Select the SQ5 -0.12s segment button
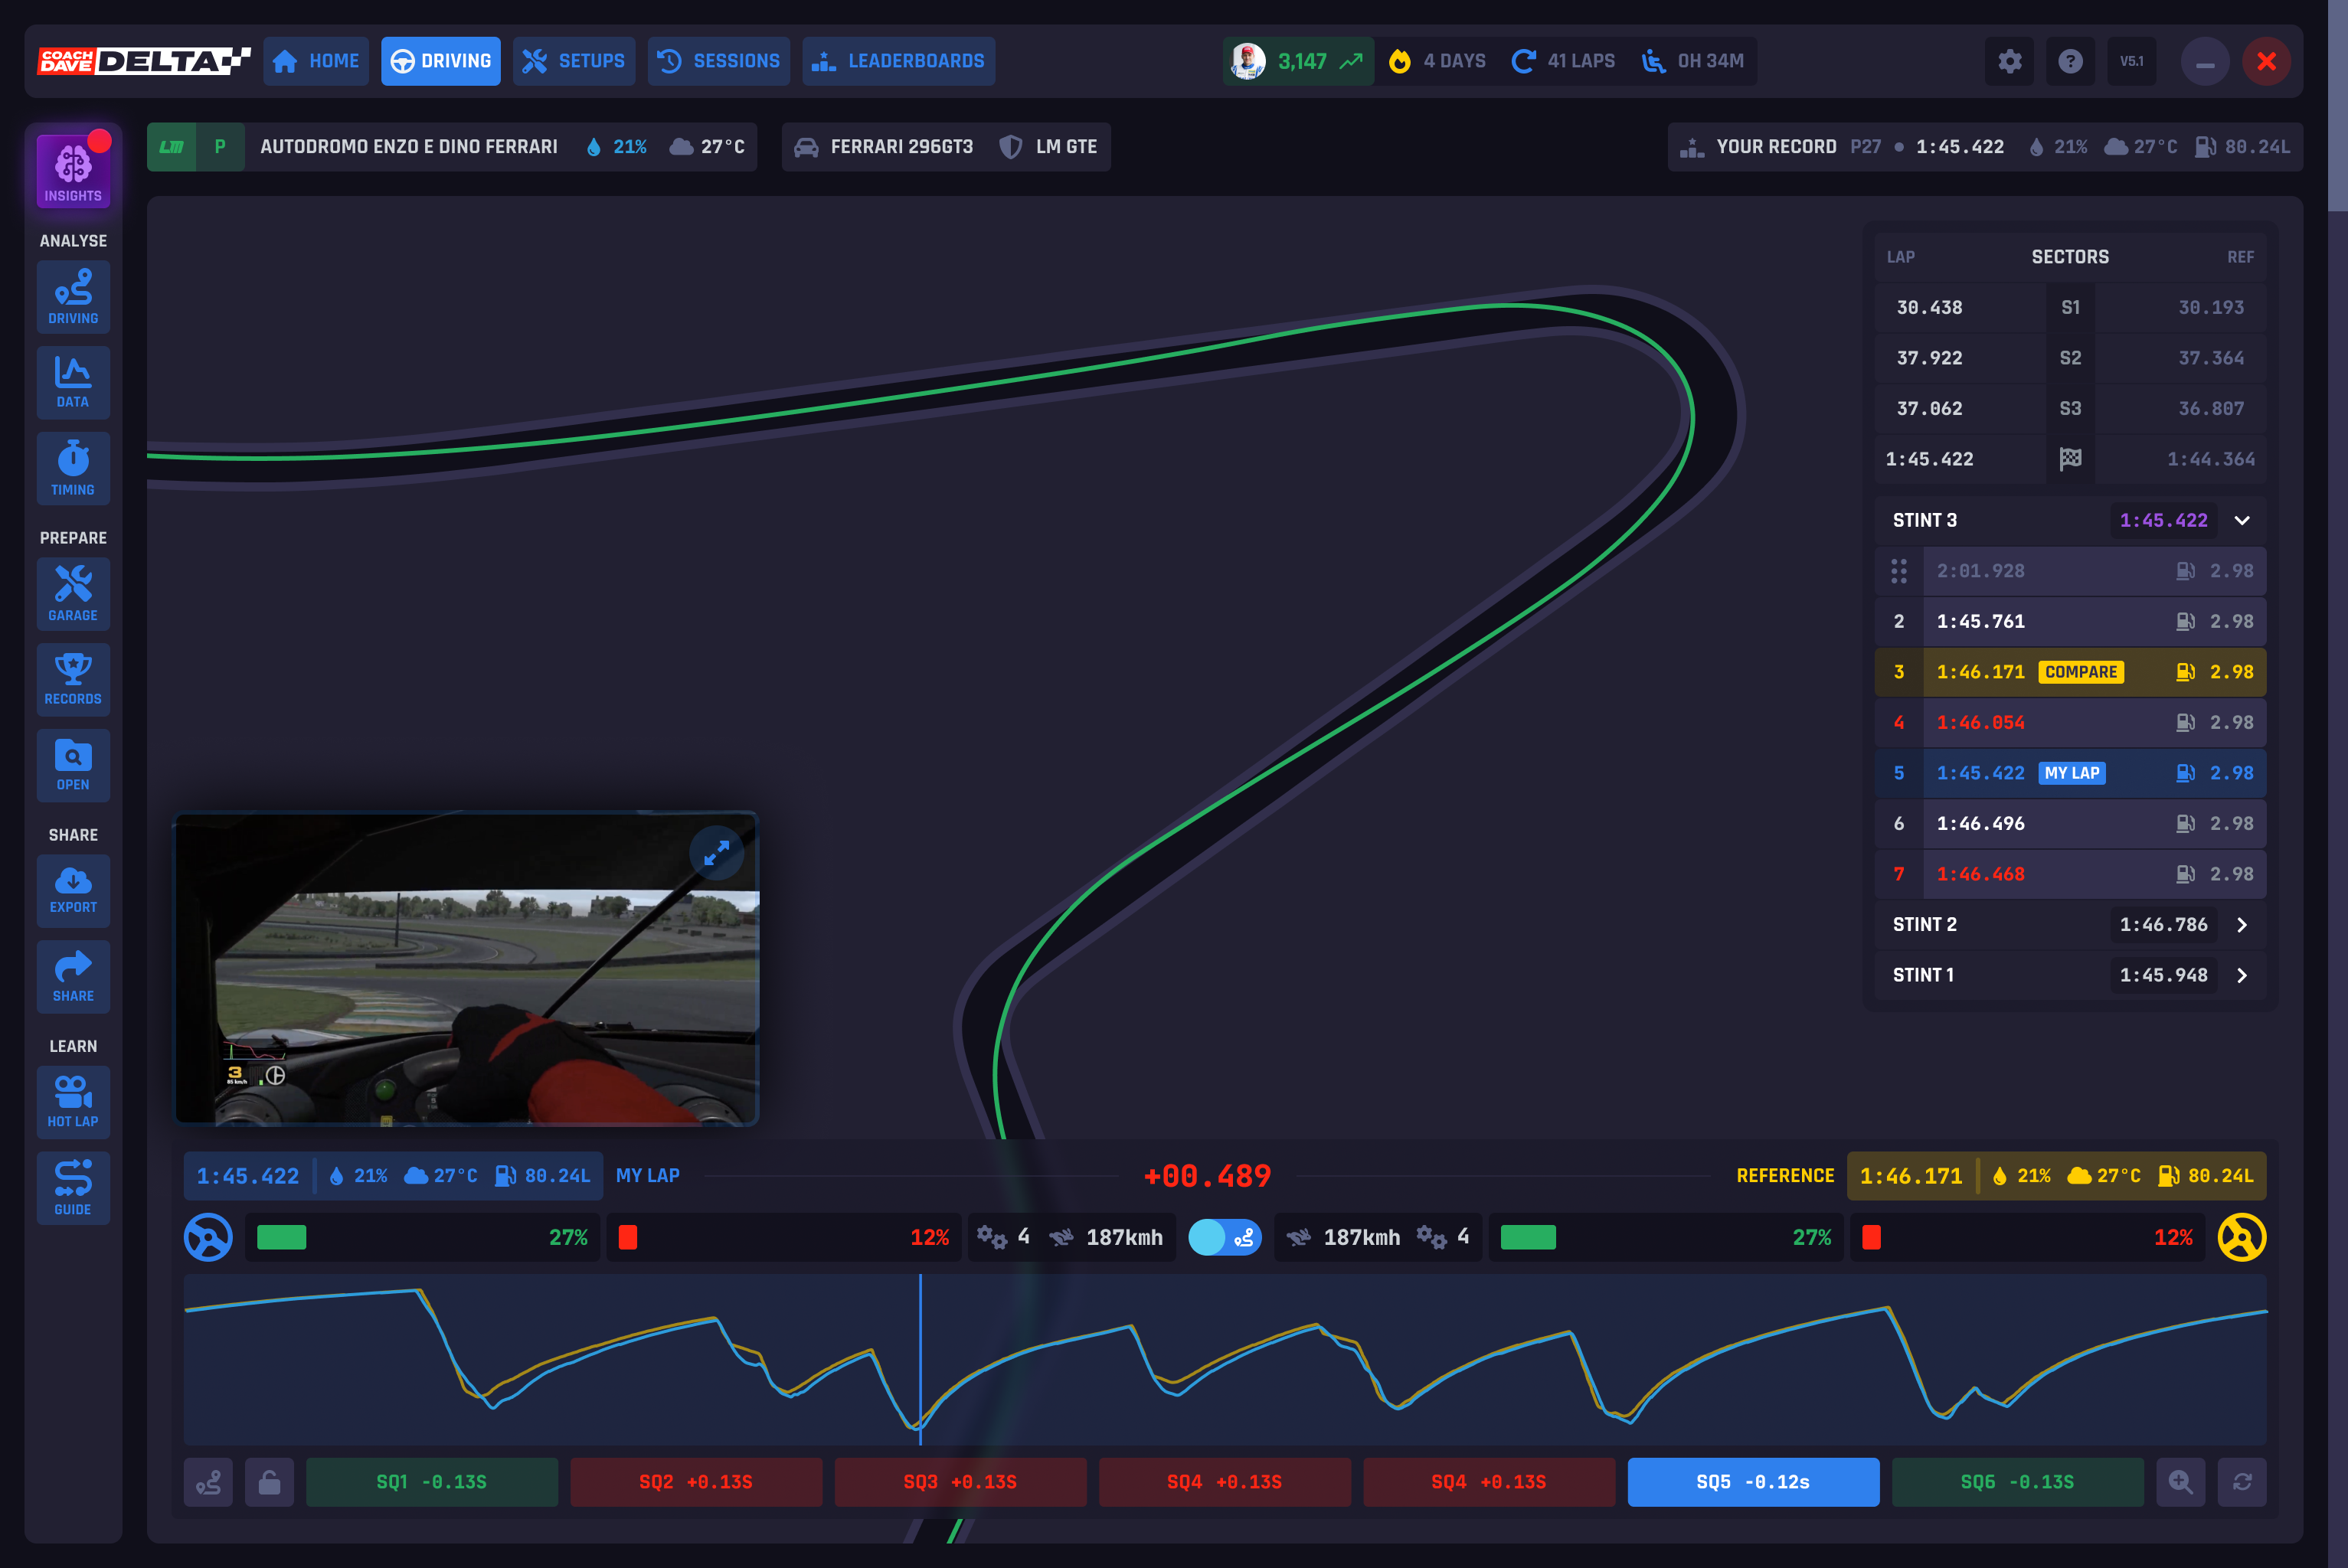Image resolution: width=2348 pixels, height=1568 pixels. 1753,1481
